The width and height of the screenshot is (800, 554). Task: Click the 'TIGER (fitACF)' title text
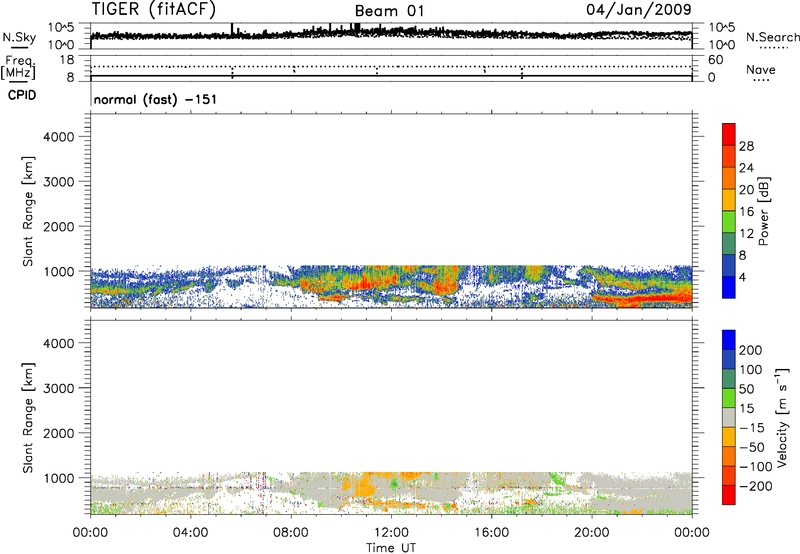pos(154,9)
